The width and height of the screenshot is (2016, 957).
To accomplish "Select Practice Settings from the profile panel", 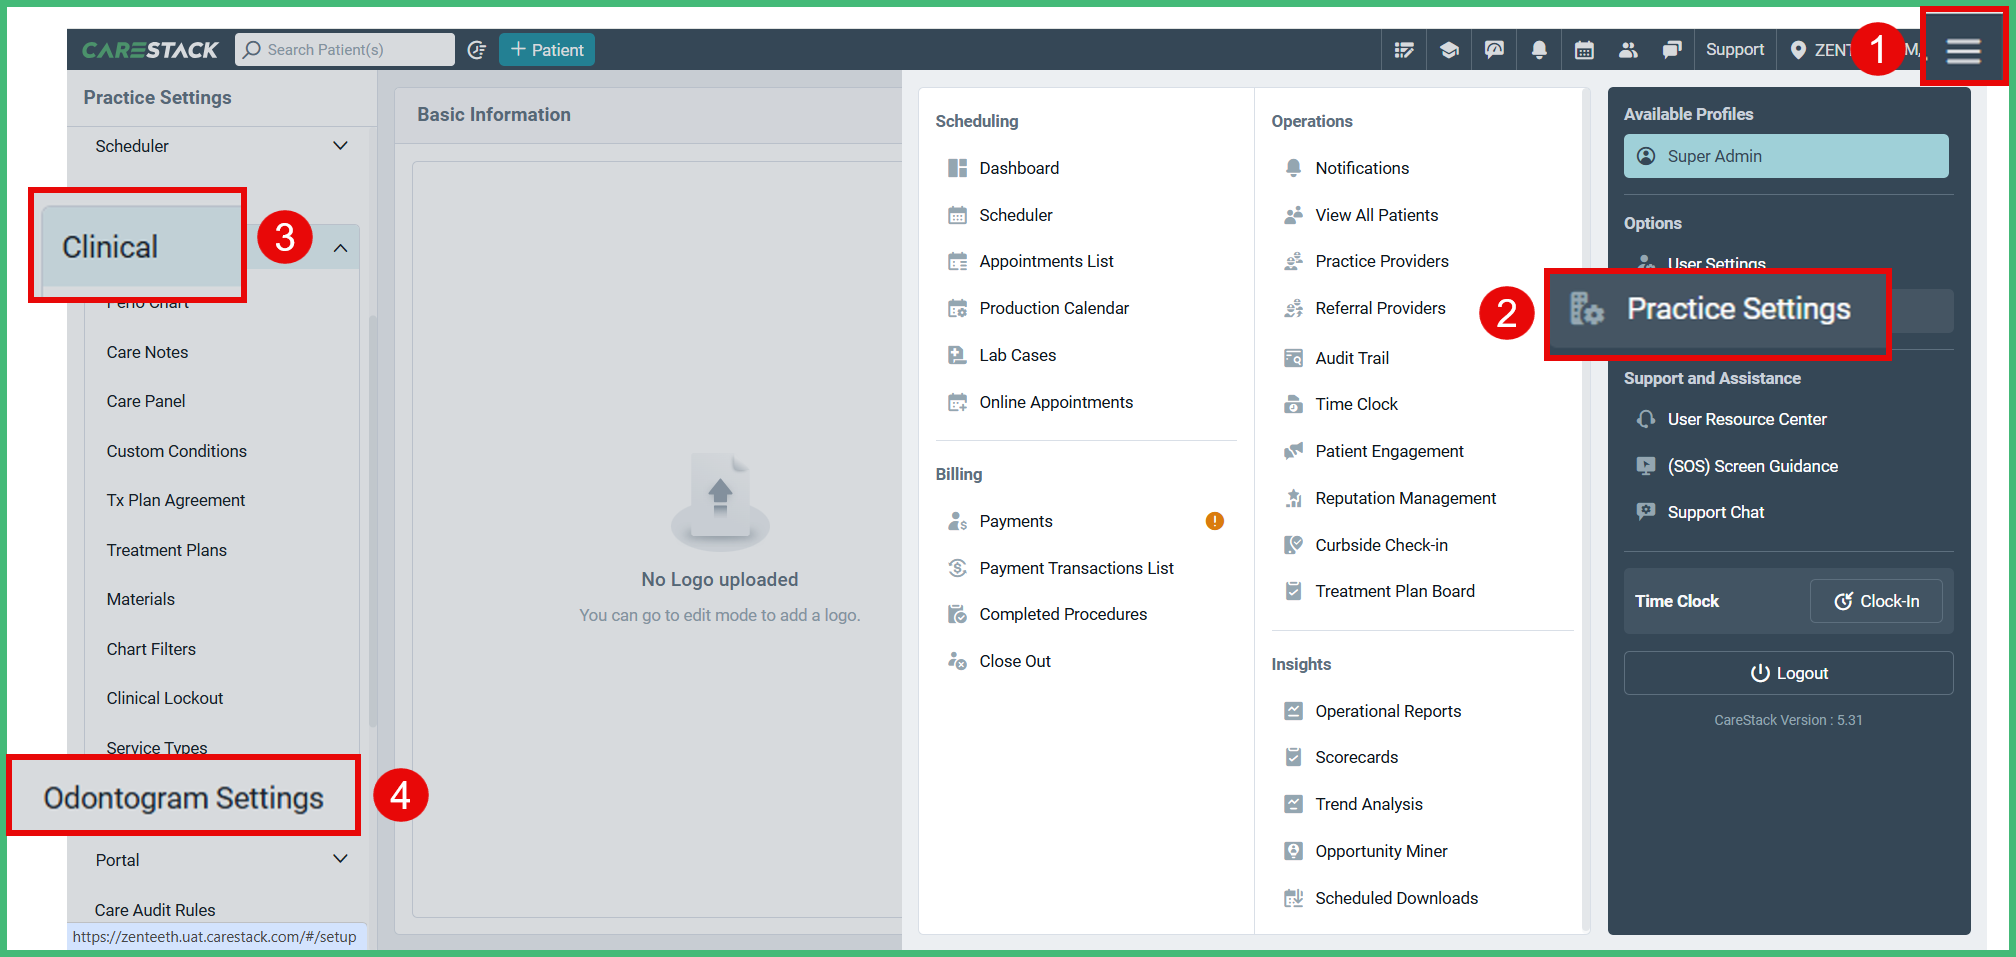I will tap(1738, 310).
